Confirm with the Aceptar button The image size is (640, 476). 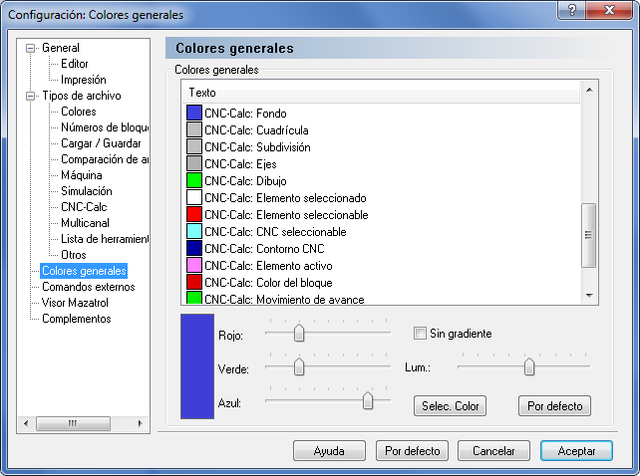576,451
